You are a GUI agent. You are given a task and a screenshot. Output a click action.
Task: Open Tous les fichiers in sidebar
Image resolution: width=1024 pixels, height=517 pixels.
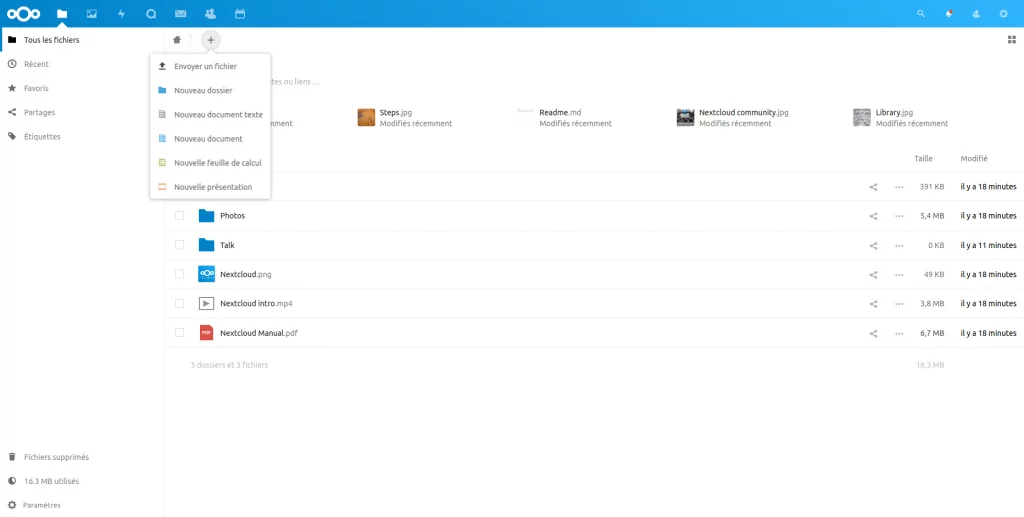[x=82, y=40]
